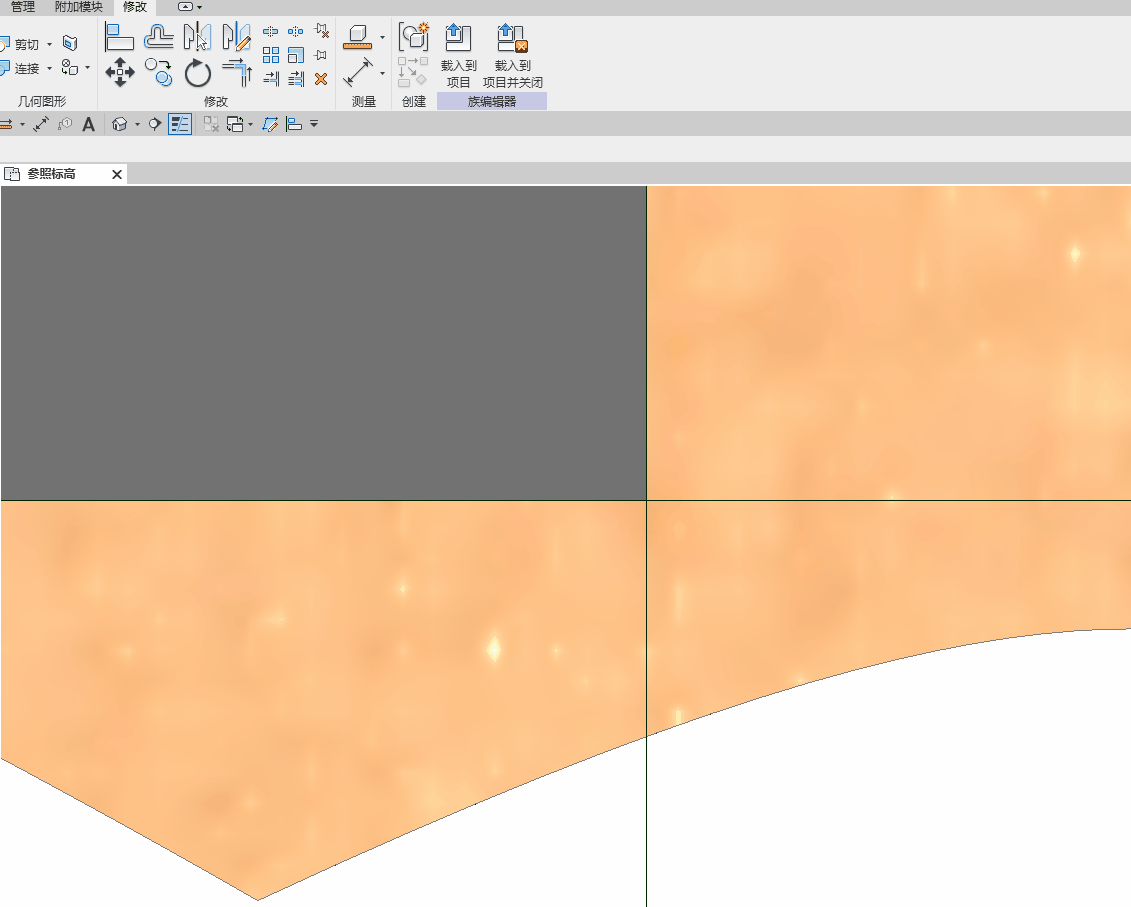The image size is (1131, 907).
Task: Click 载入到项目并关闭 button
Action: click(513, 56)
